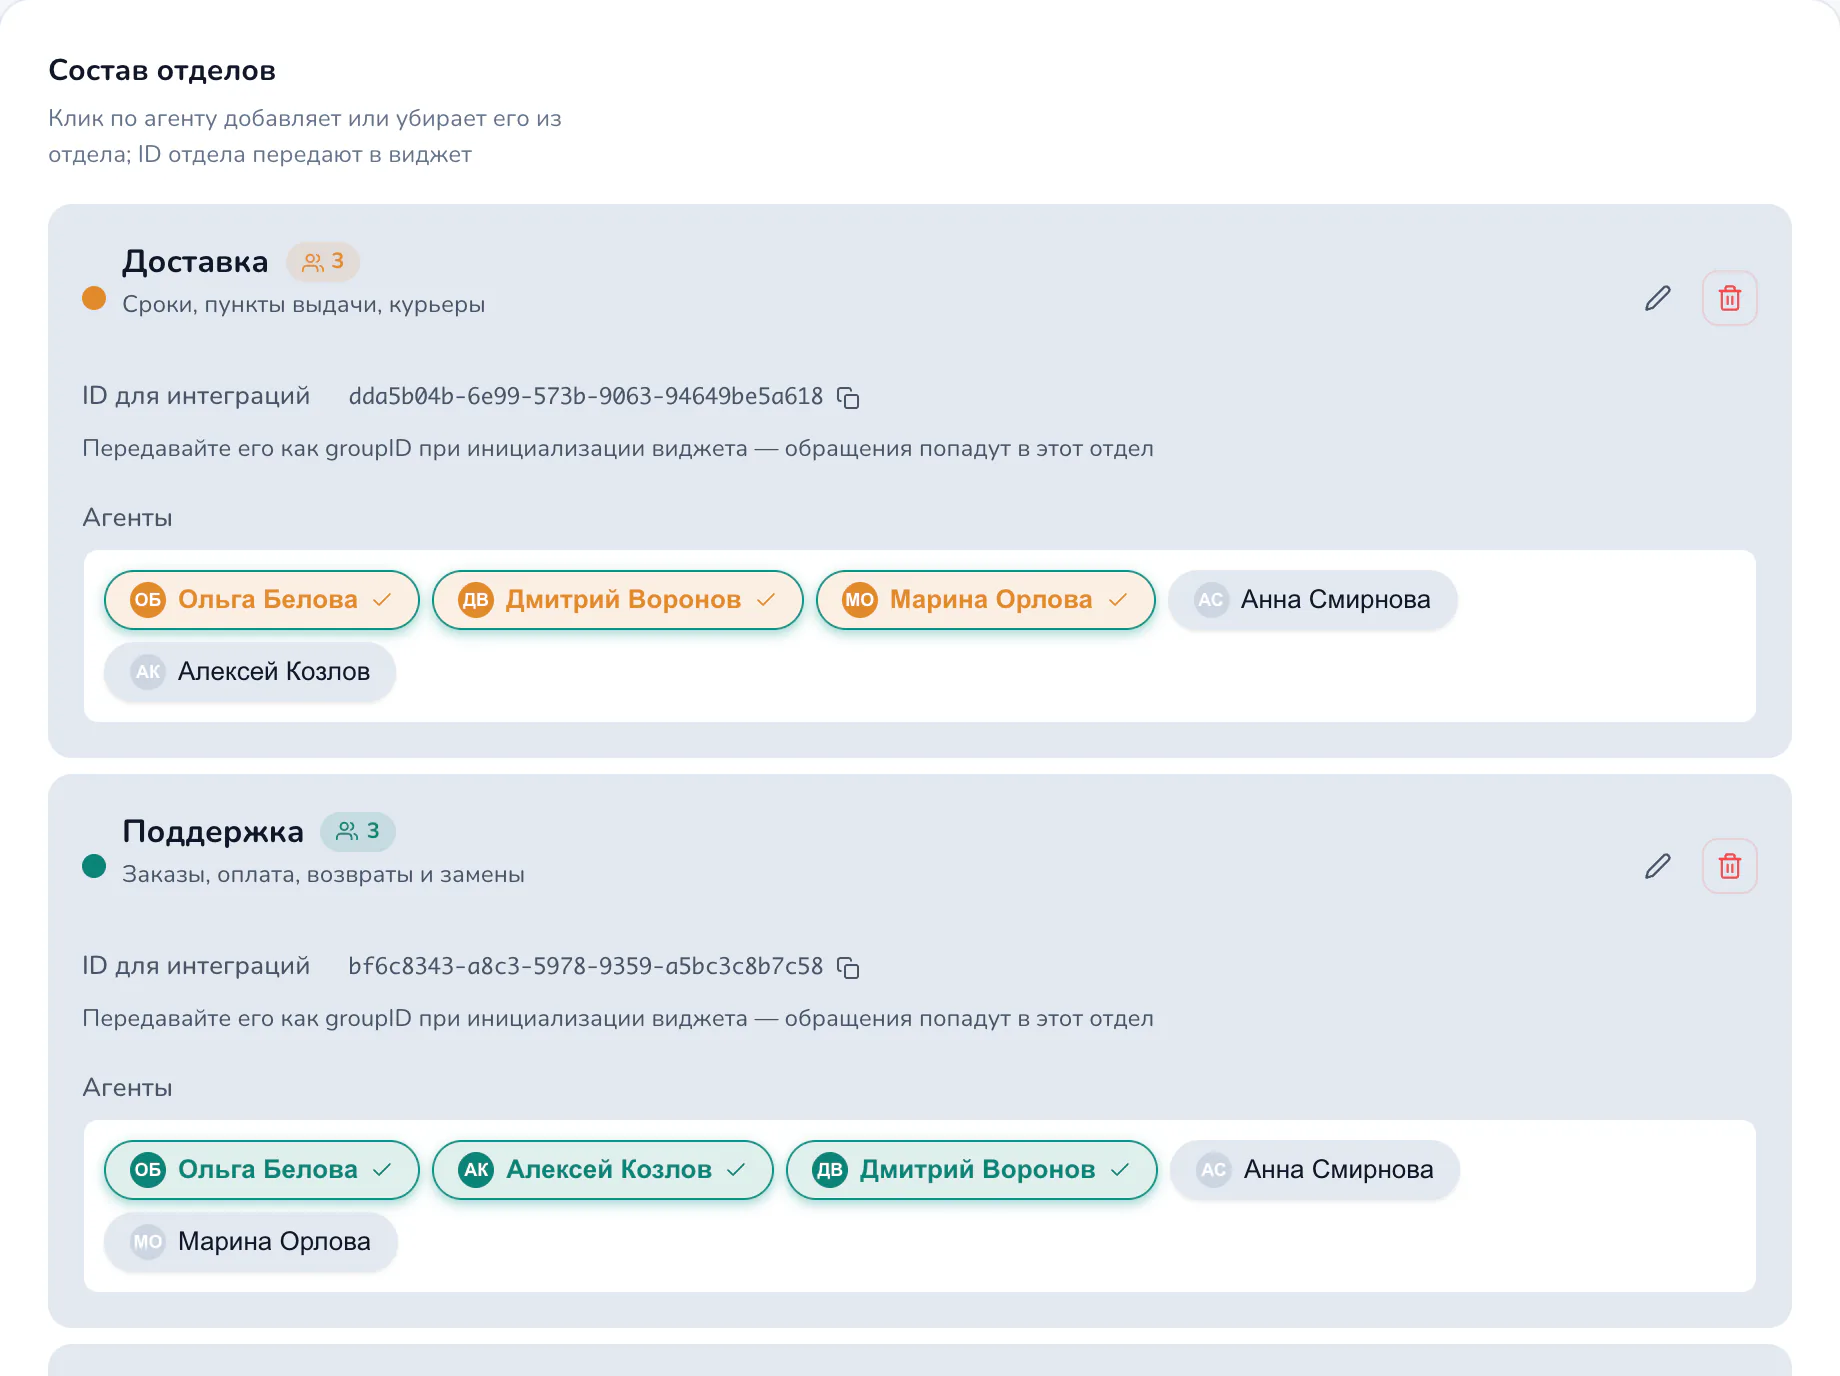Edit the Доставка department with pencil icon

coord(1657,298)
